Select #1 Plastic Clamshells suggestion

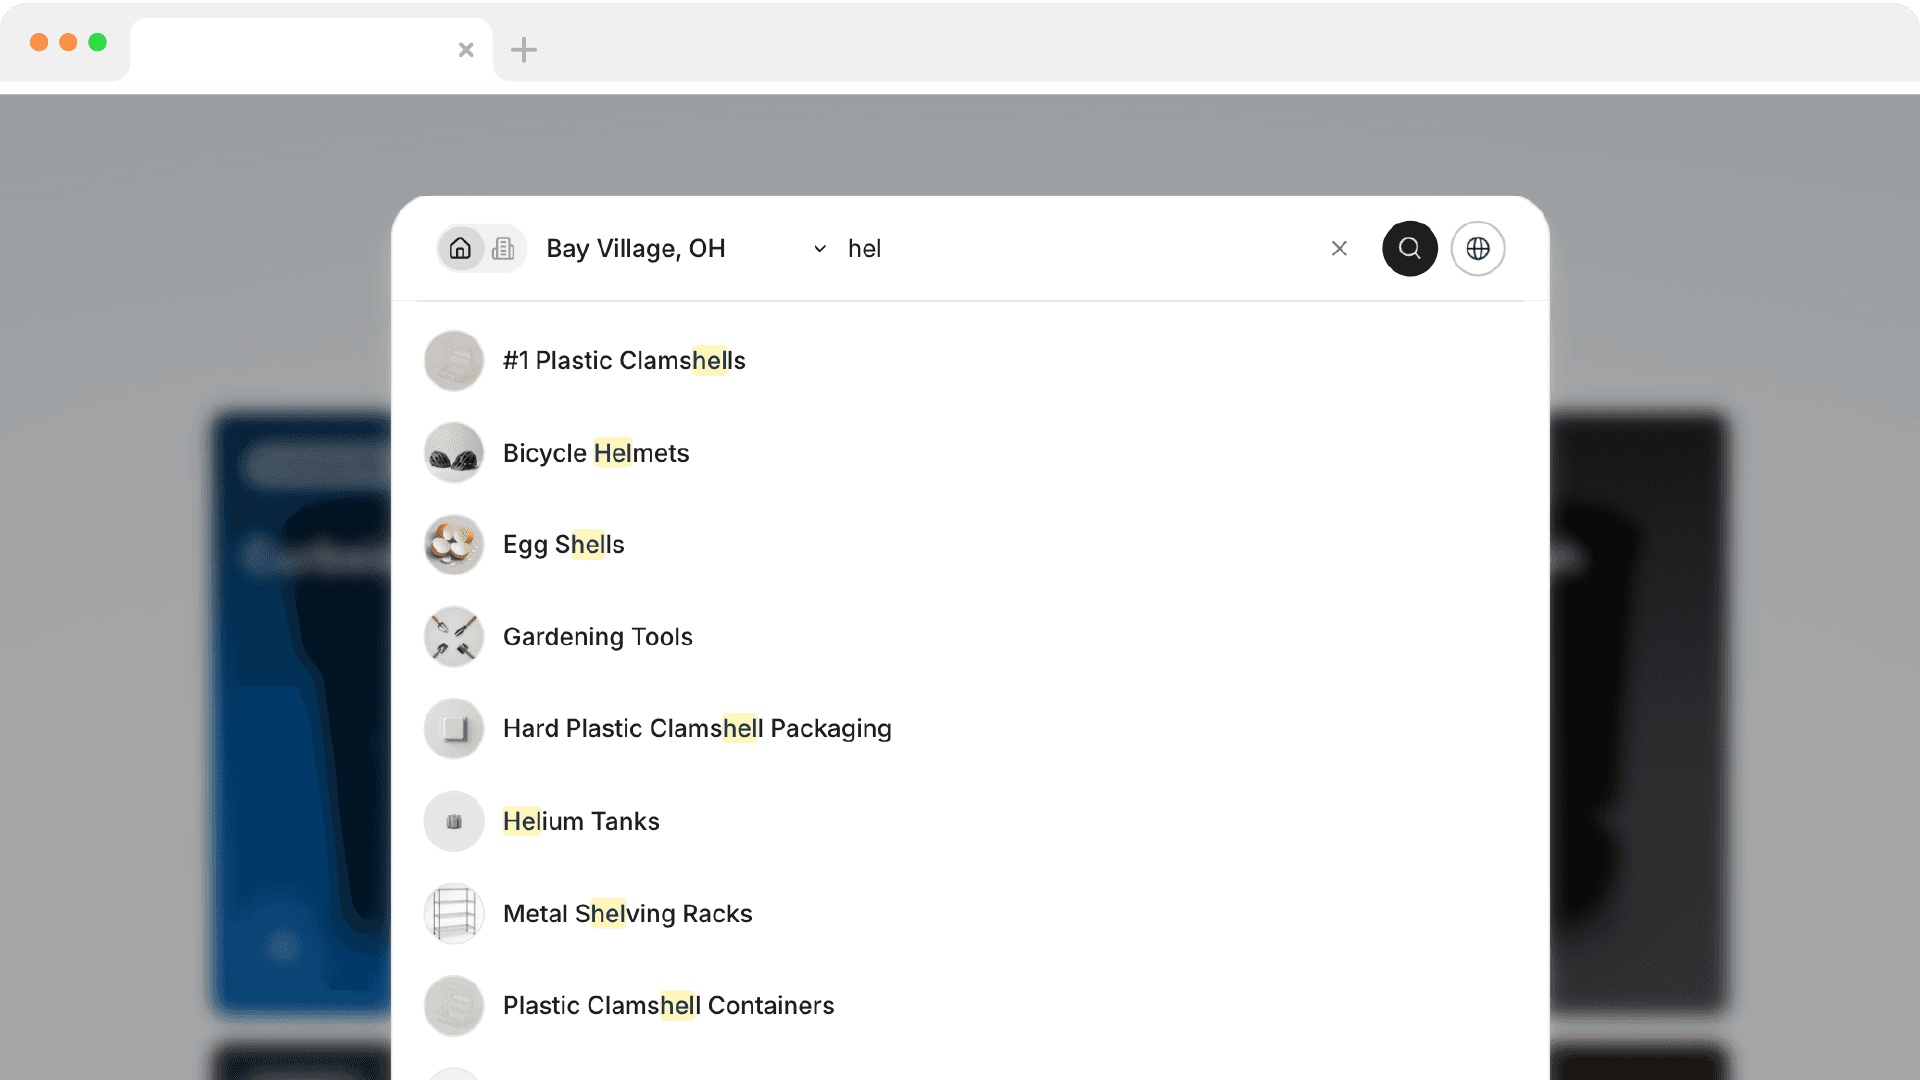[x=624, y=360]
